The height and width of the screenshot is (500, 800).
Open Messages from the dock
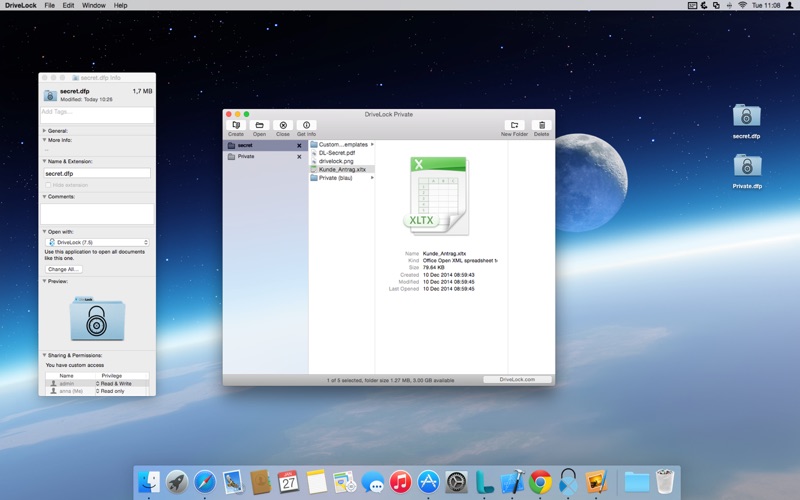372,482
